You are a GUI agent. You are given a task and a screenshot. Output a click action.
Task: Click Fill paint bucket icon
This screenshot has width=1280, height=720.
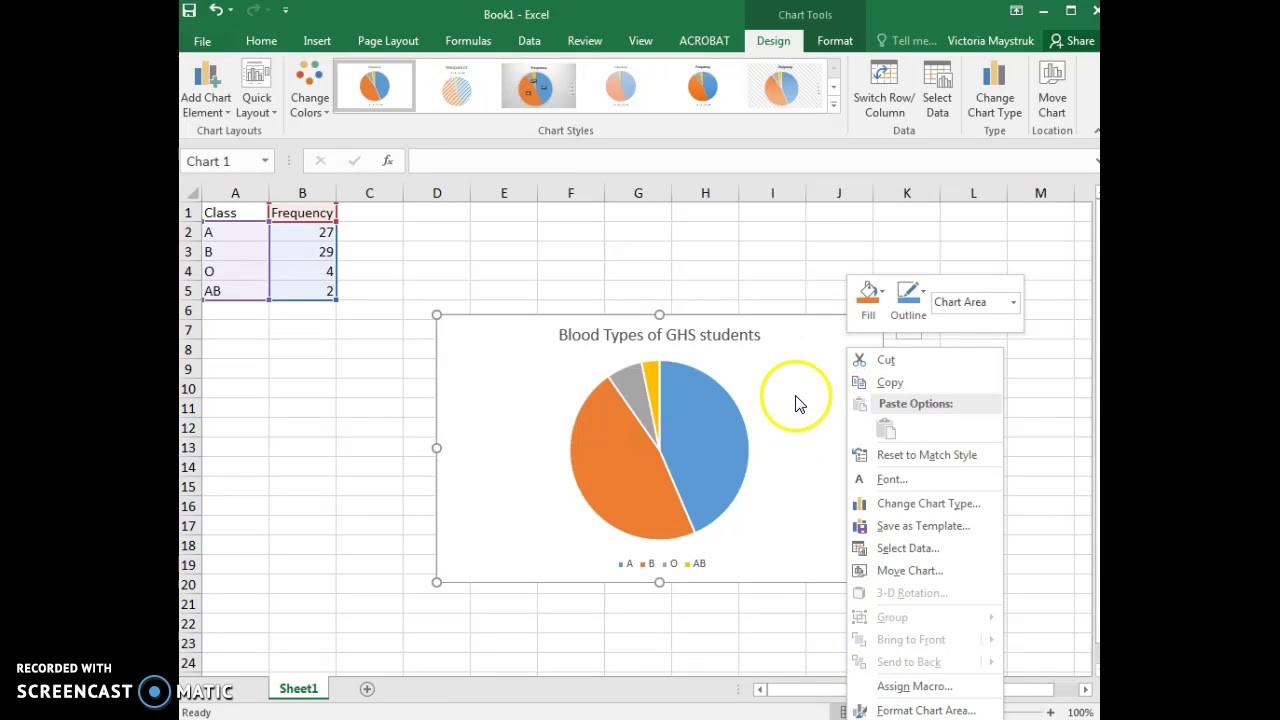(x=868, y=292)
